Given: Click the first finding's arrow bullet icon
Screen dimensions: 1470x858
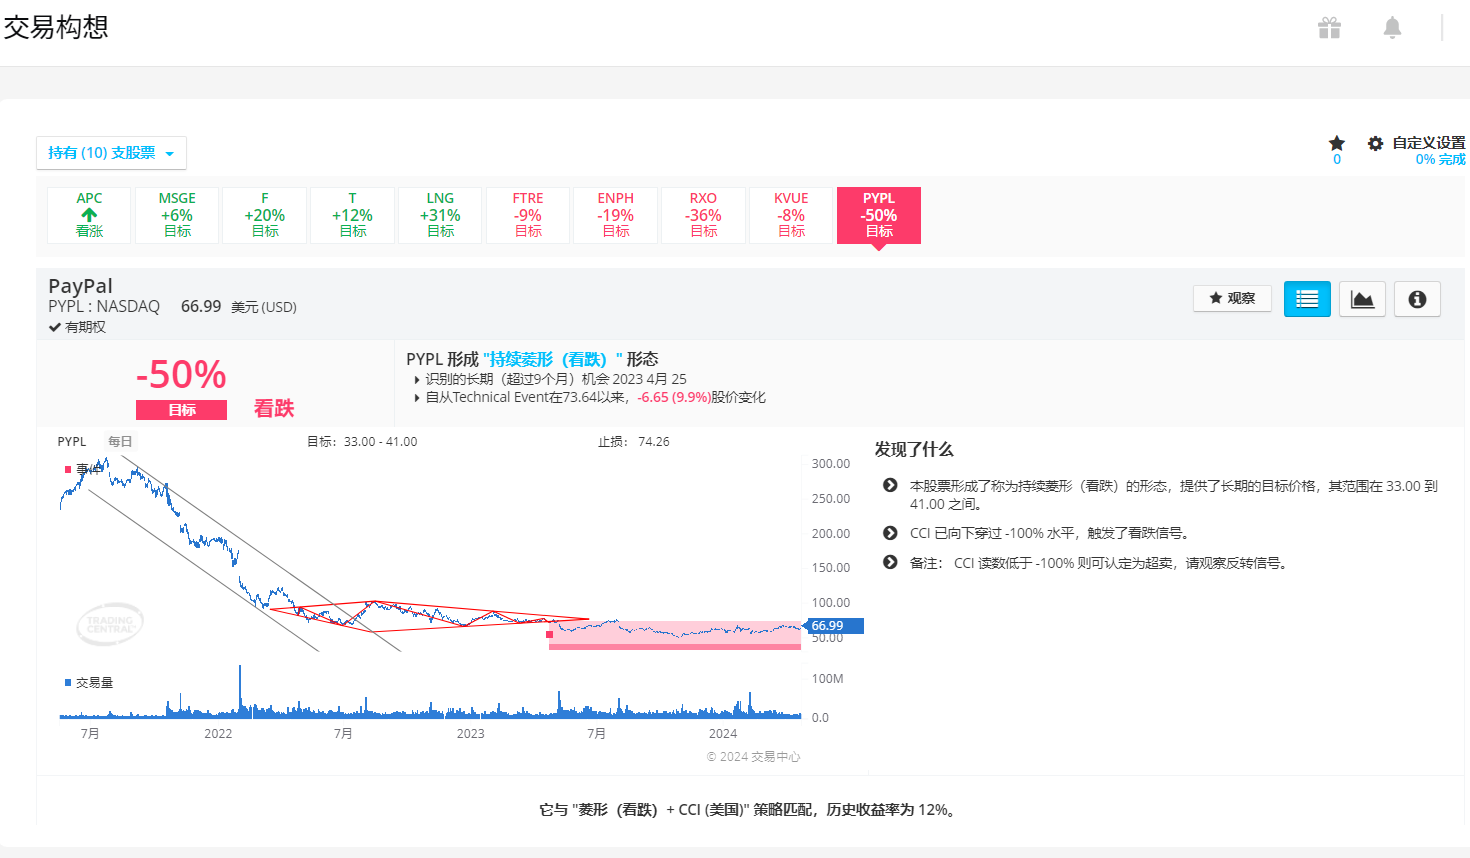Looking at the screenshot, I should (x=890, y=485).
